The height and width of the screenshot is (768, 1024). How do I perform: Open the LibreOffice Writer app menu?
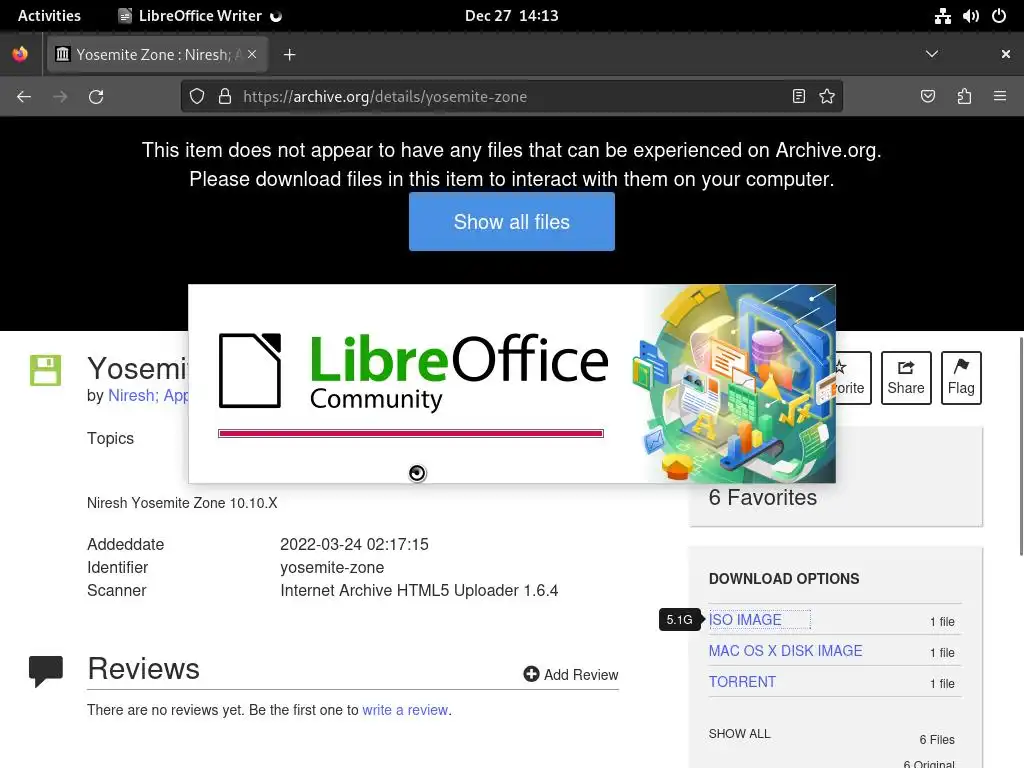click(199, 16)
